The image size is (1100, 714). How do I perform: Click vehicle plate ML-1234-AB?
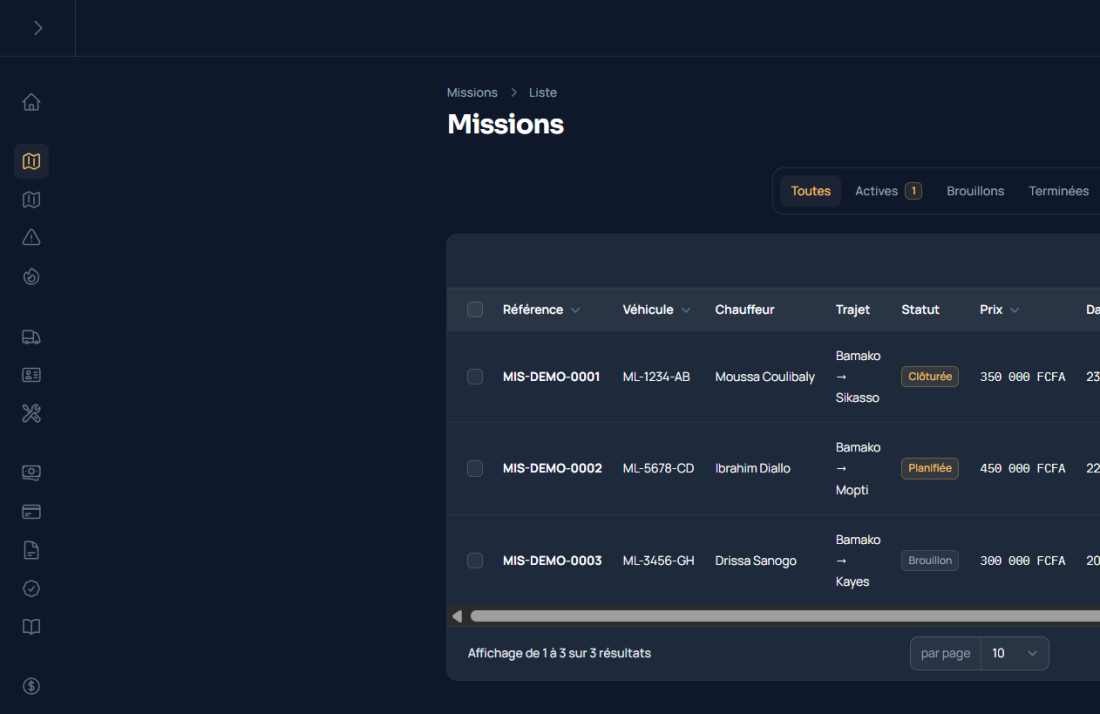click(x=656, y=377)
